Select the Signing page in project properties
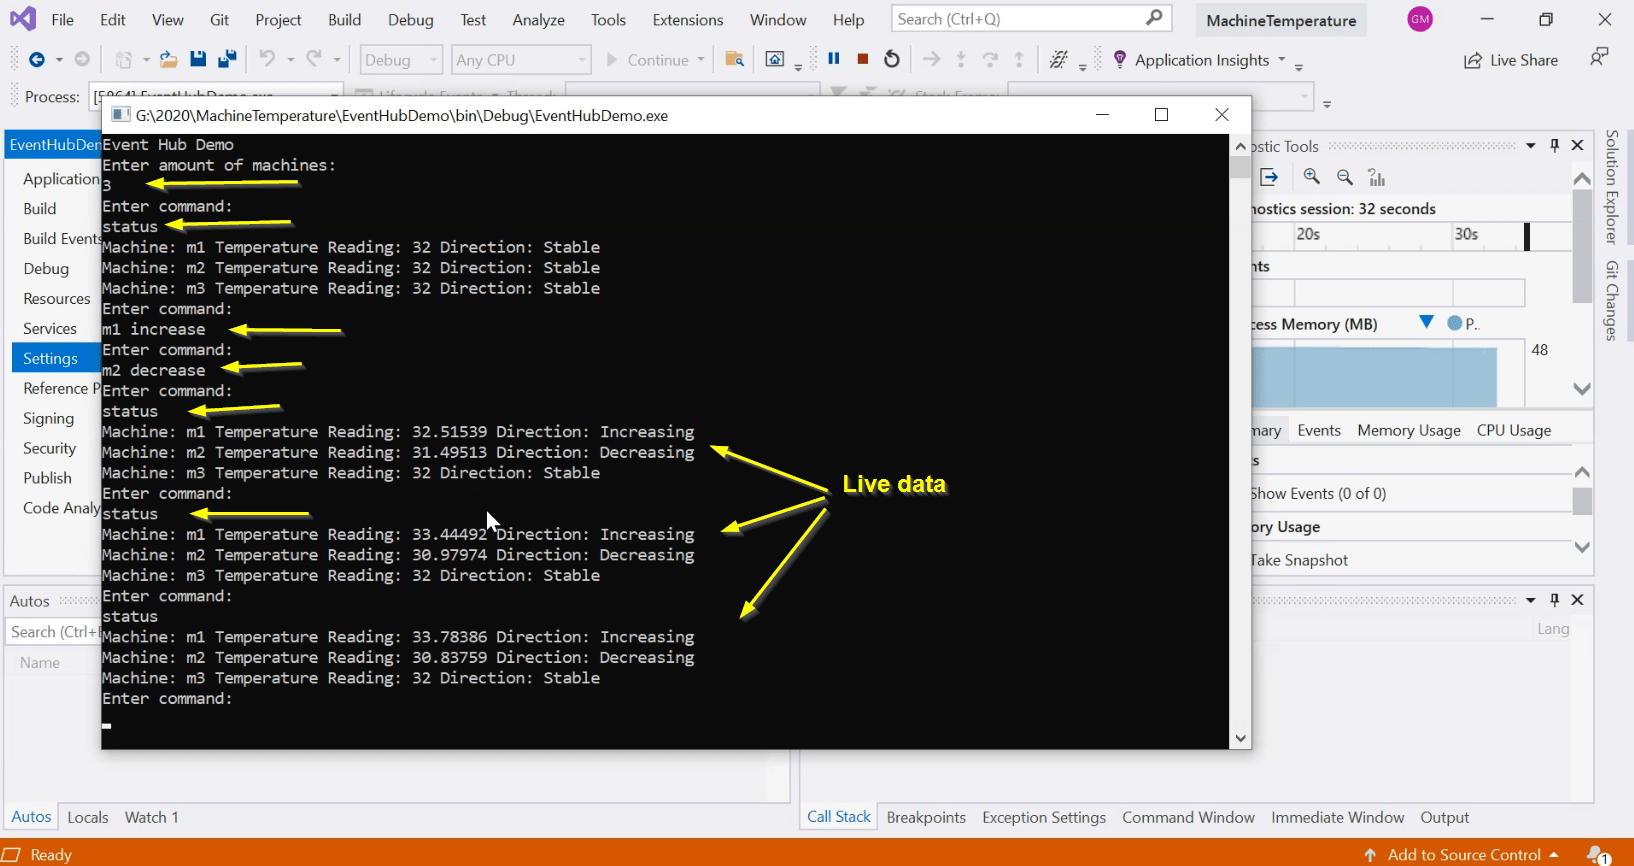The height and width of the screenshot is (866, 1634). 49,418
